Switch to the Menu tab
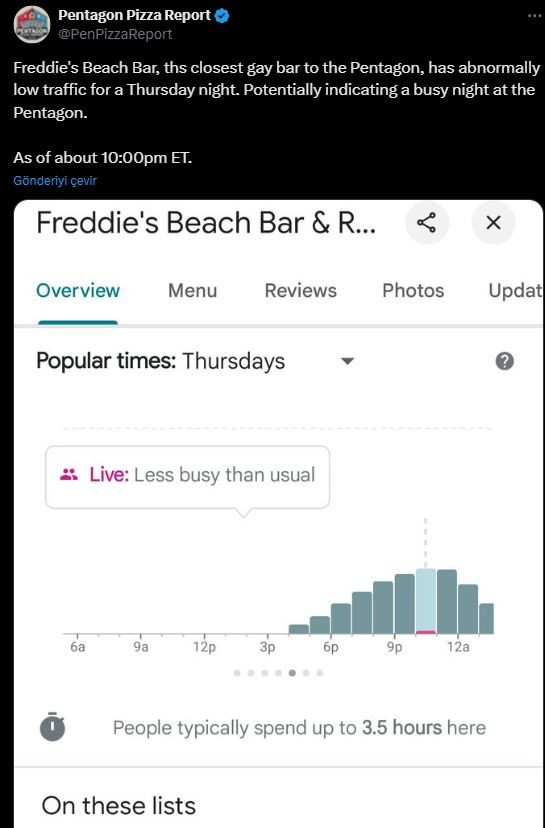The image size is (545, 828). 192,290
